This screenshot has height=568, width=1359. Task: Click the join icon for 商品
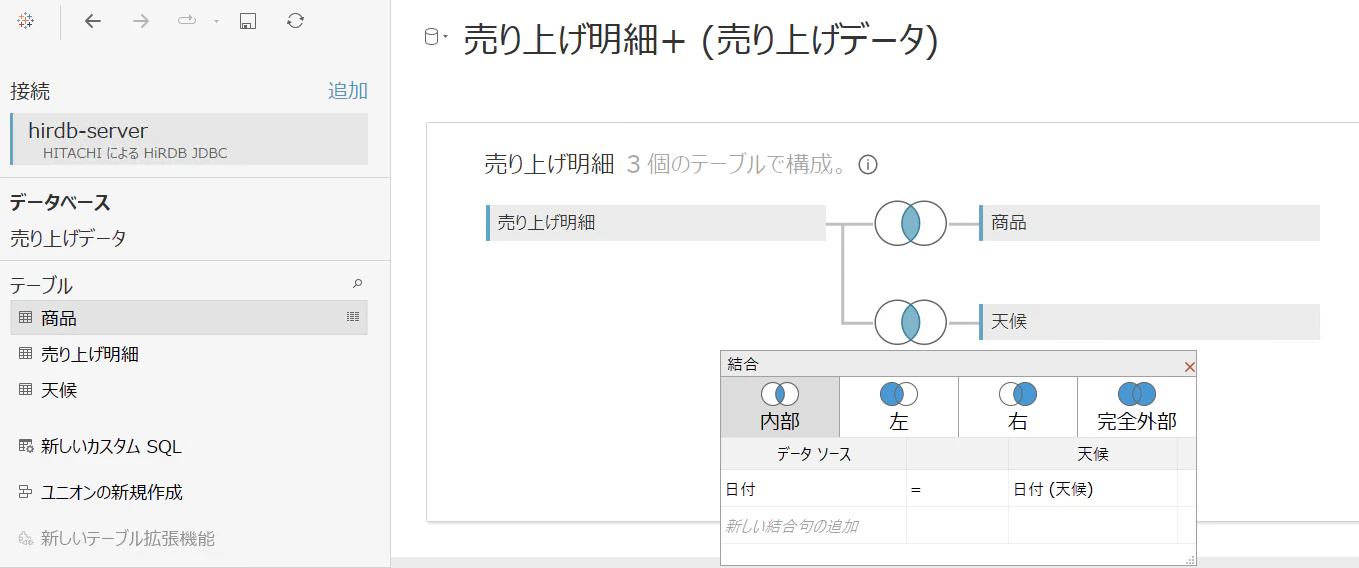point(910,224)
